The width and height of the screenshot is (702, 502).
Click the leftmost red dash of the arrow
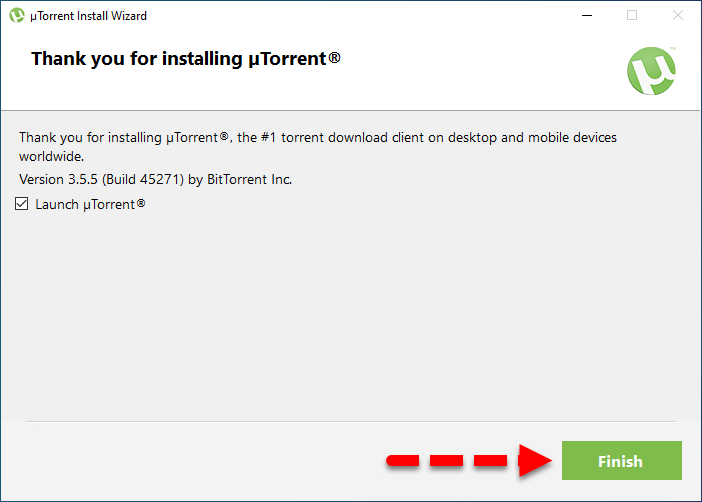pos(403,461)
